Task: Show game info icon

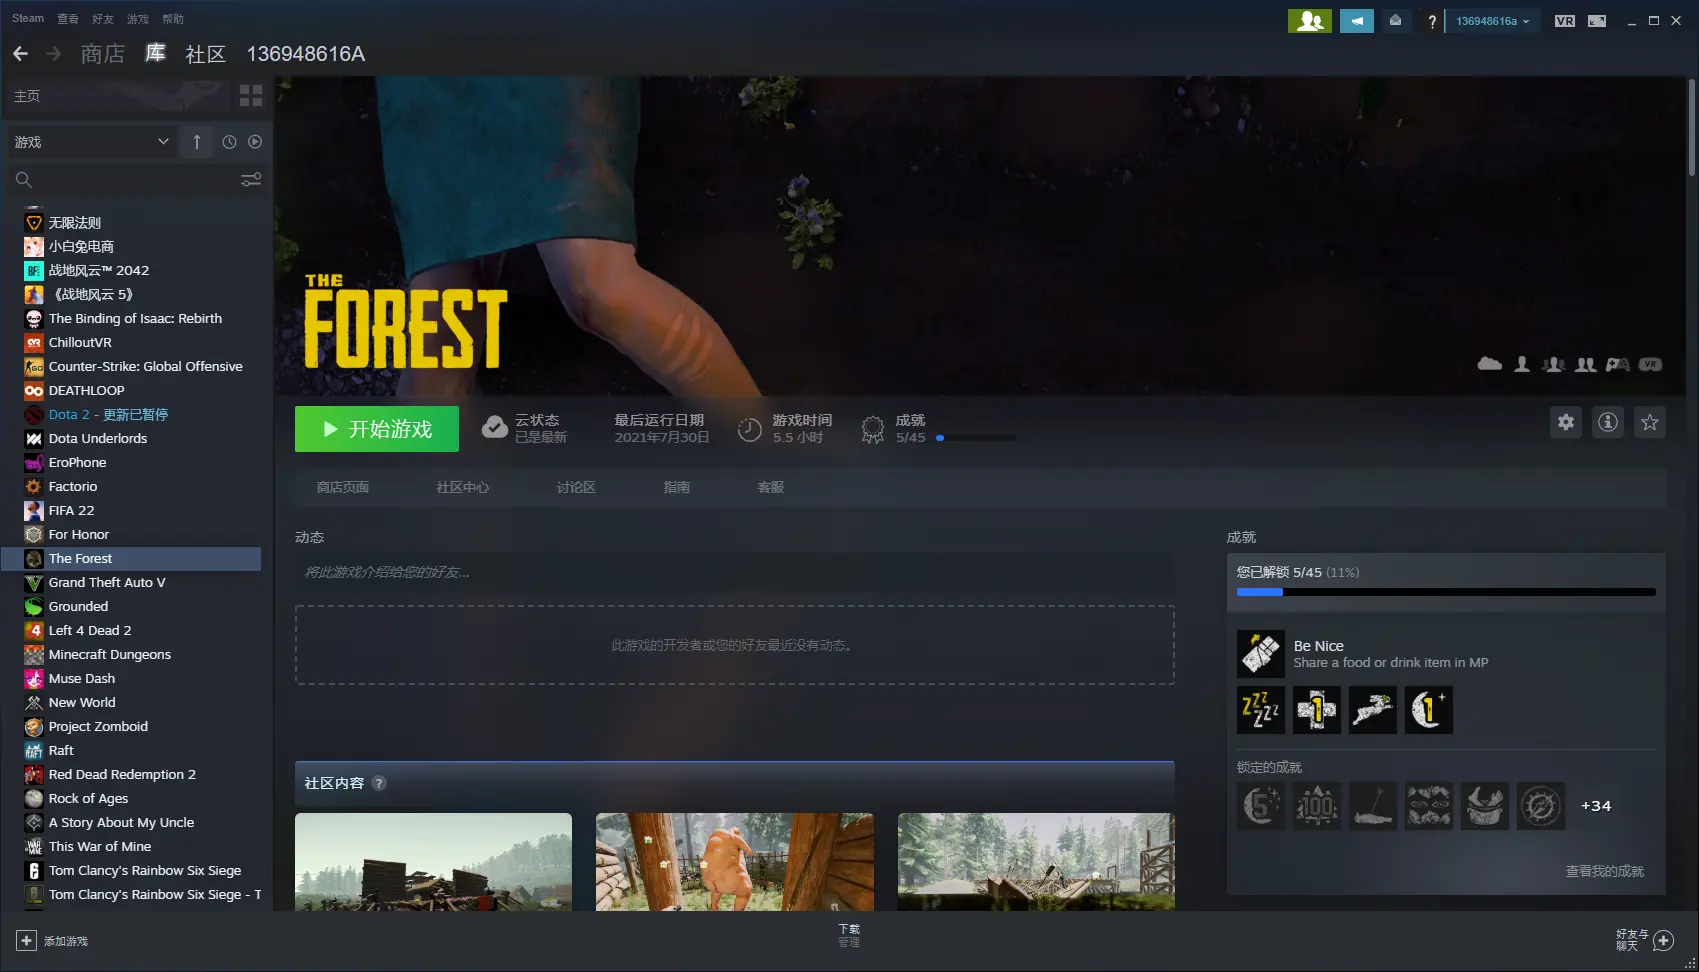Action: click(1608, 422)
